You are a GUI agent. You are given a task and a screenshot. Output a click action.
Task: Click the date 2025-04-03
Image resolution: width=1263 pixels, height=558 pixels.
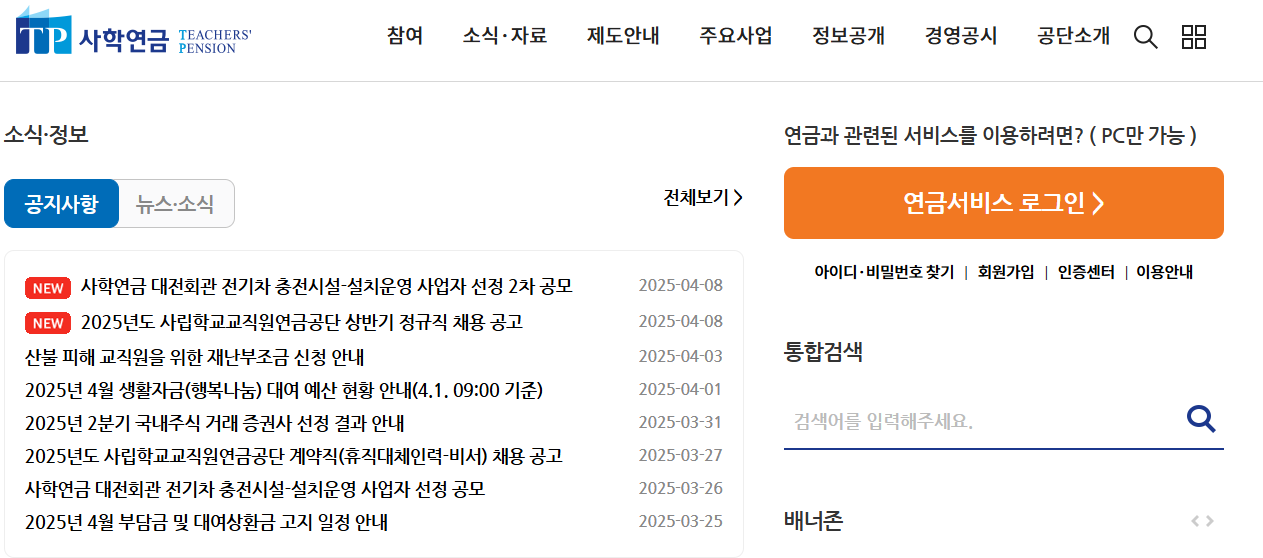coord(680,356)
